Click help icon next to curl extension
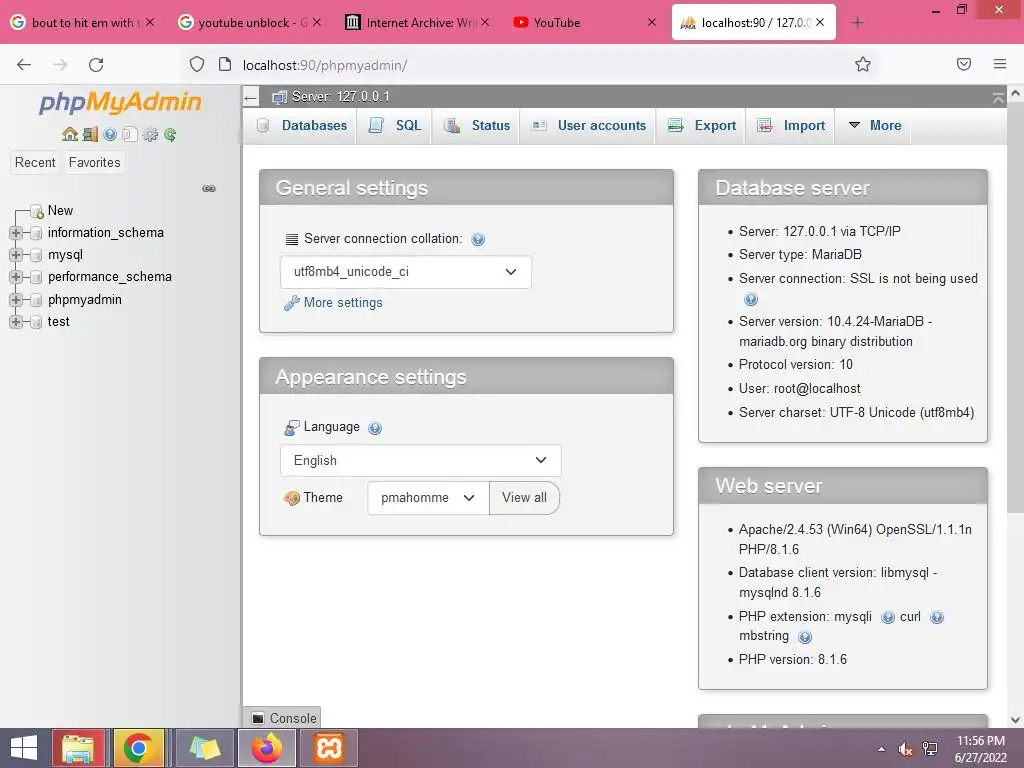The width and height of the screenshot is (1024, 768). 937,617
